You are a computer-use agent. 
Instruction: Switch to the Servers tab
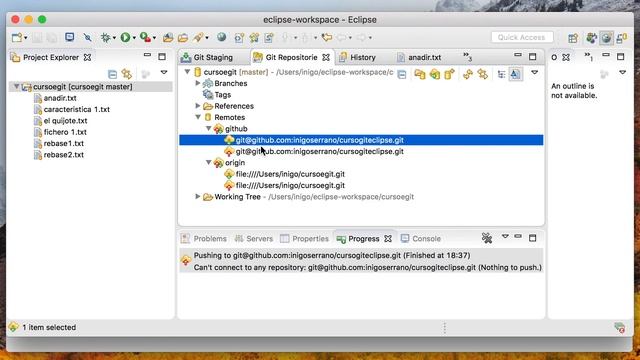click(x=253, y=239)
